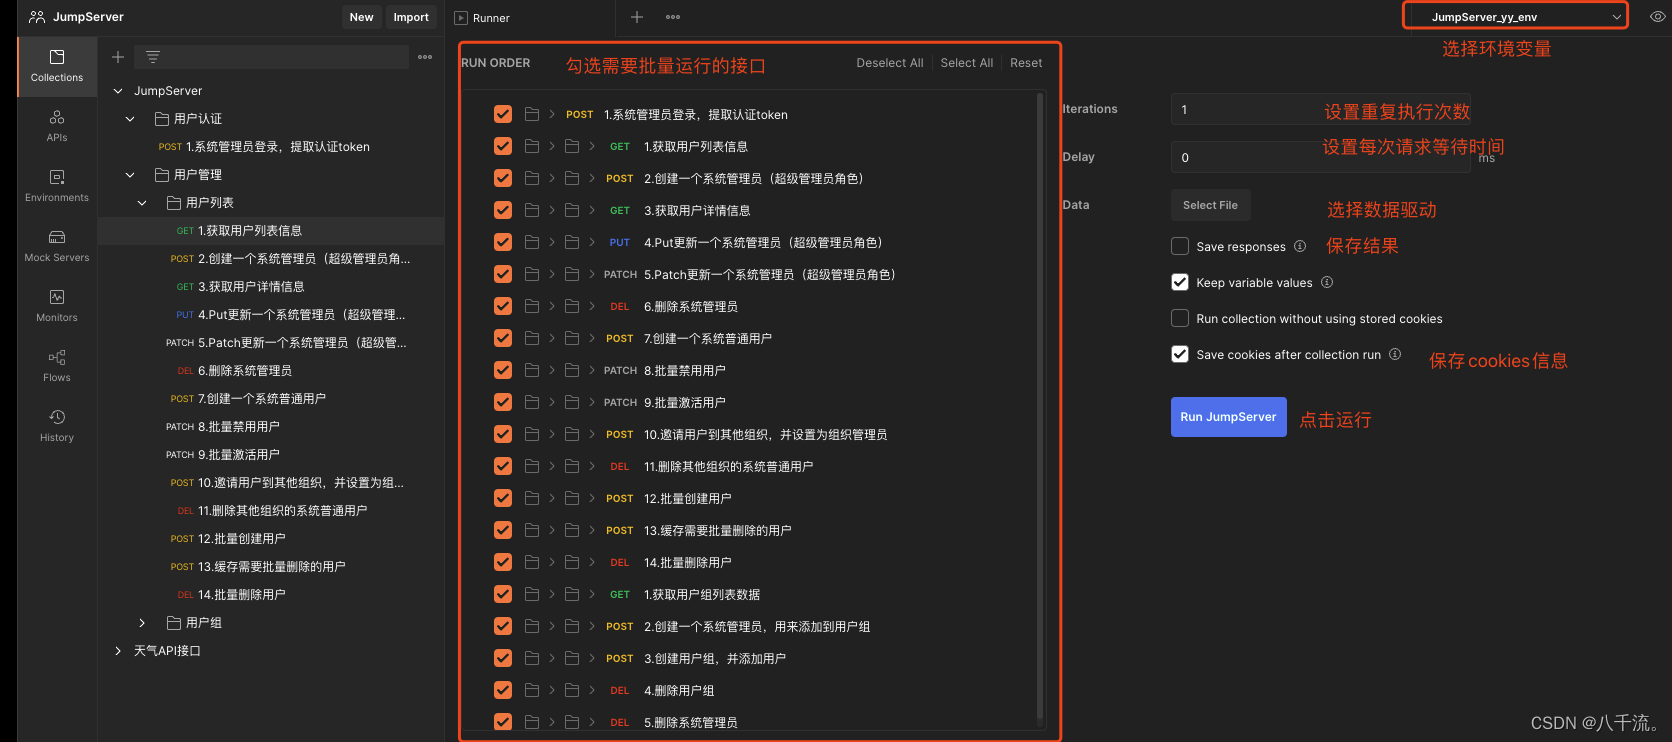This screenshot has width=1672, height=742.
Task: Focus the Delay input field
Action: pyautogui.click(x=1320, y=157)
